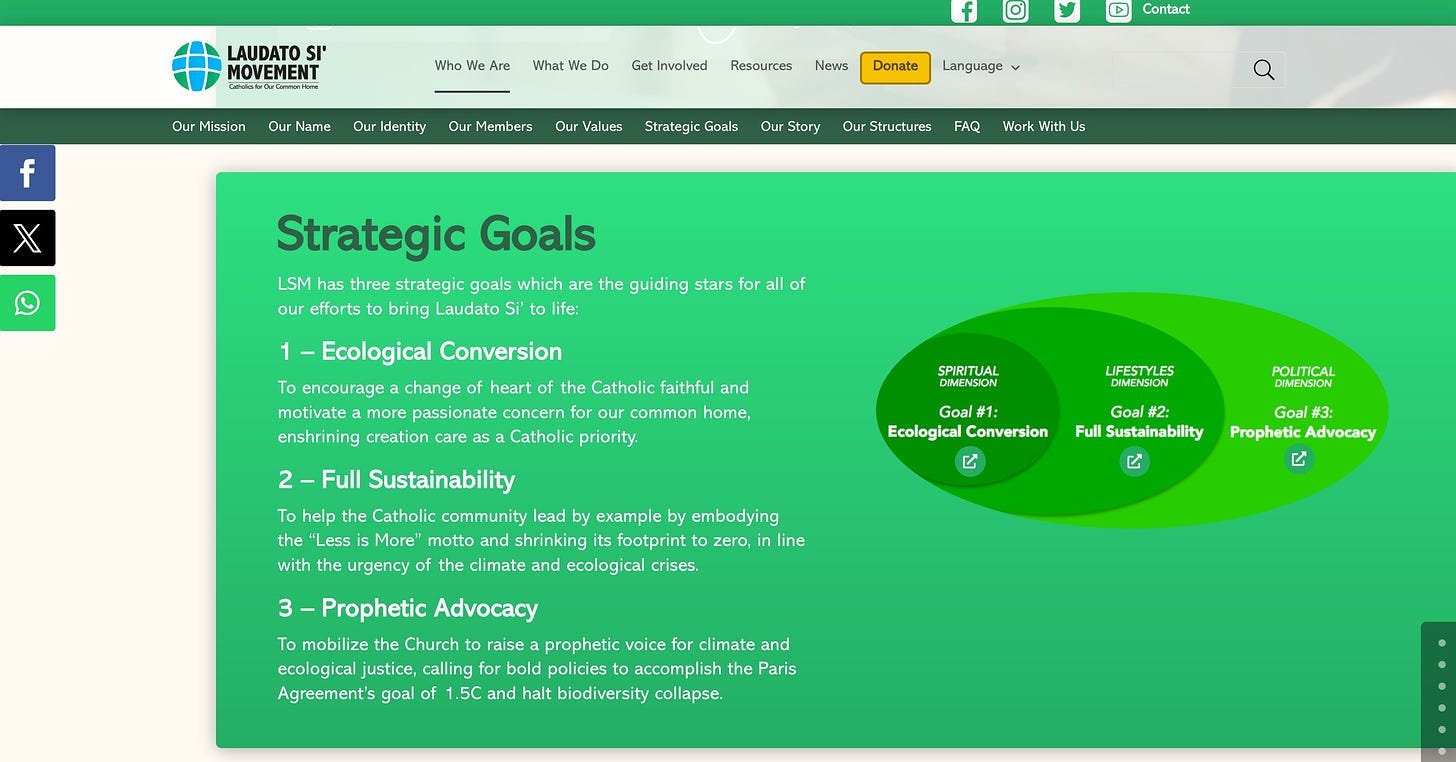
Task: Click the 'Lifestyles Dimension' label
Action: pyautogui.click(x=1139, y=376)
